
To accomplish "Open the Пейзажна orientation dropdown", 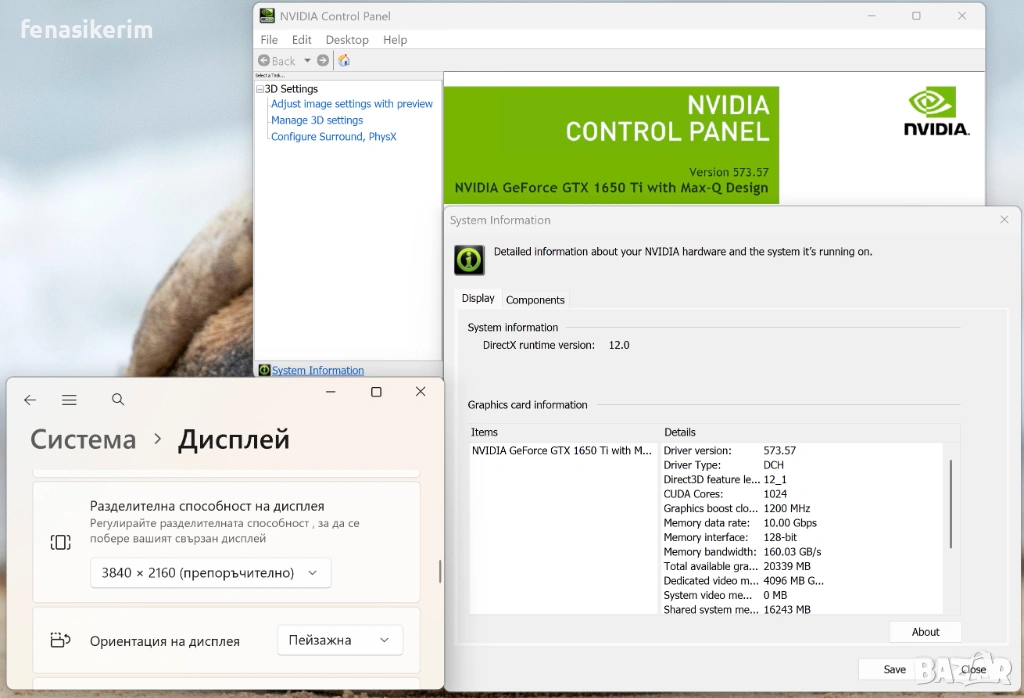I will (x=339, y=640).
